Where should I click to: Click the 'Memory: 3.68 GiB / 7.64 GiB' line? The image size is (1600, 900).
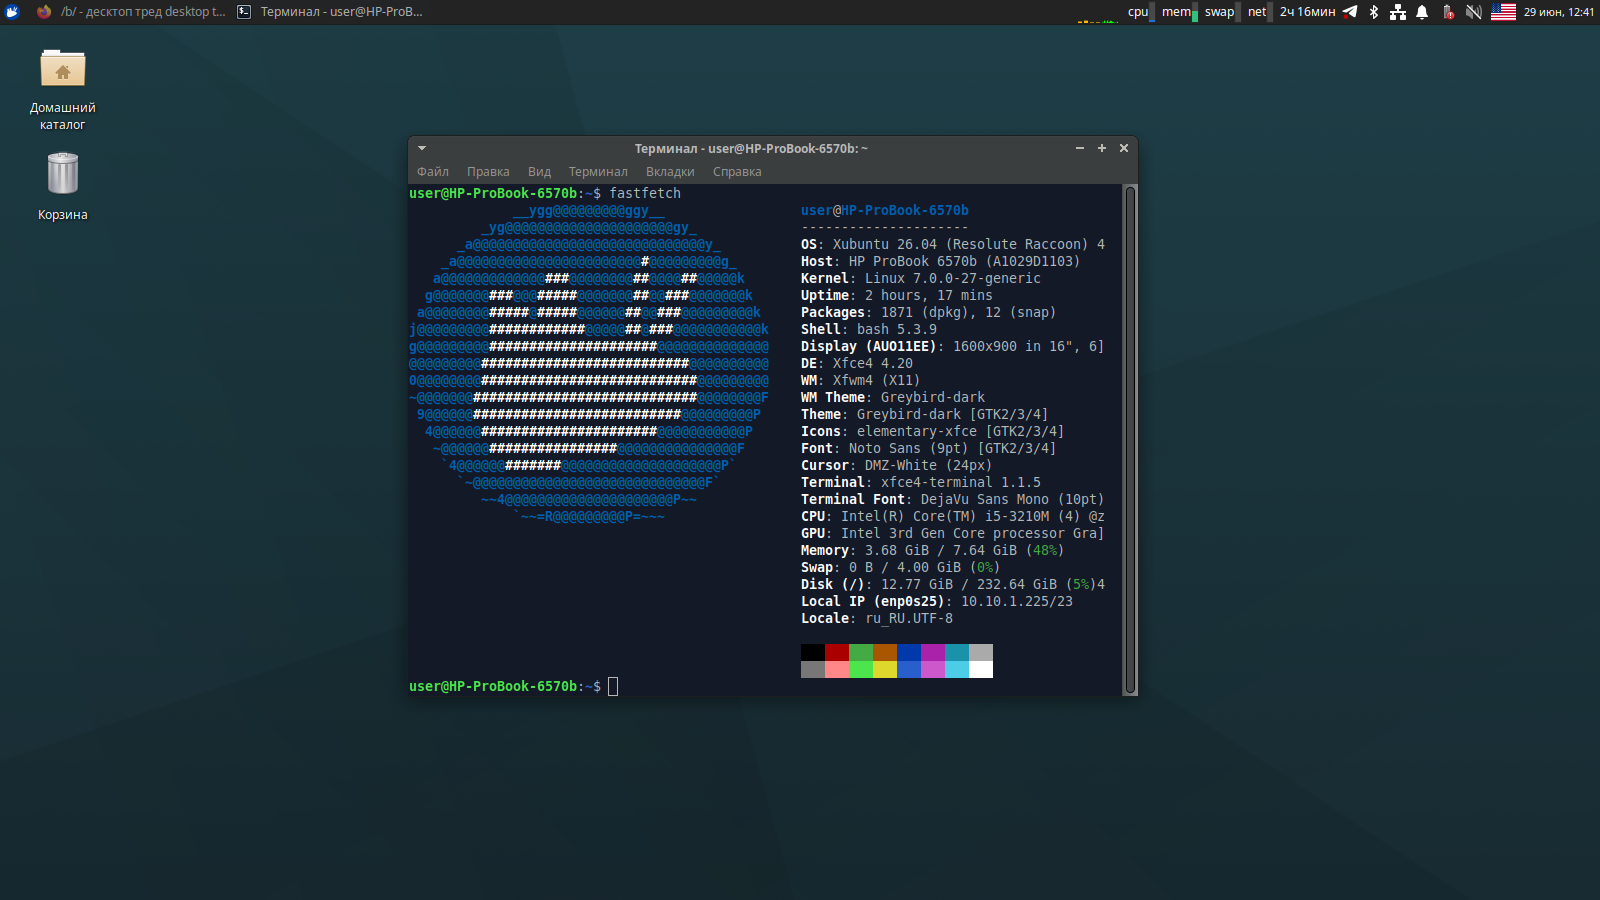tap(933, 551)
